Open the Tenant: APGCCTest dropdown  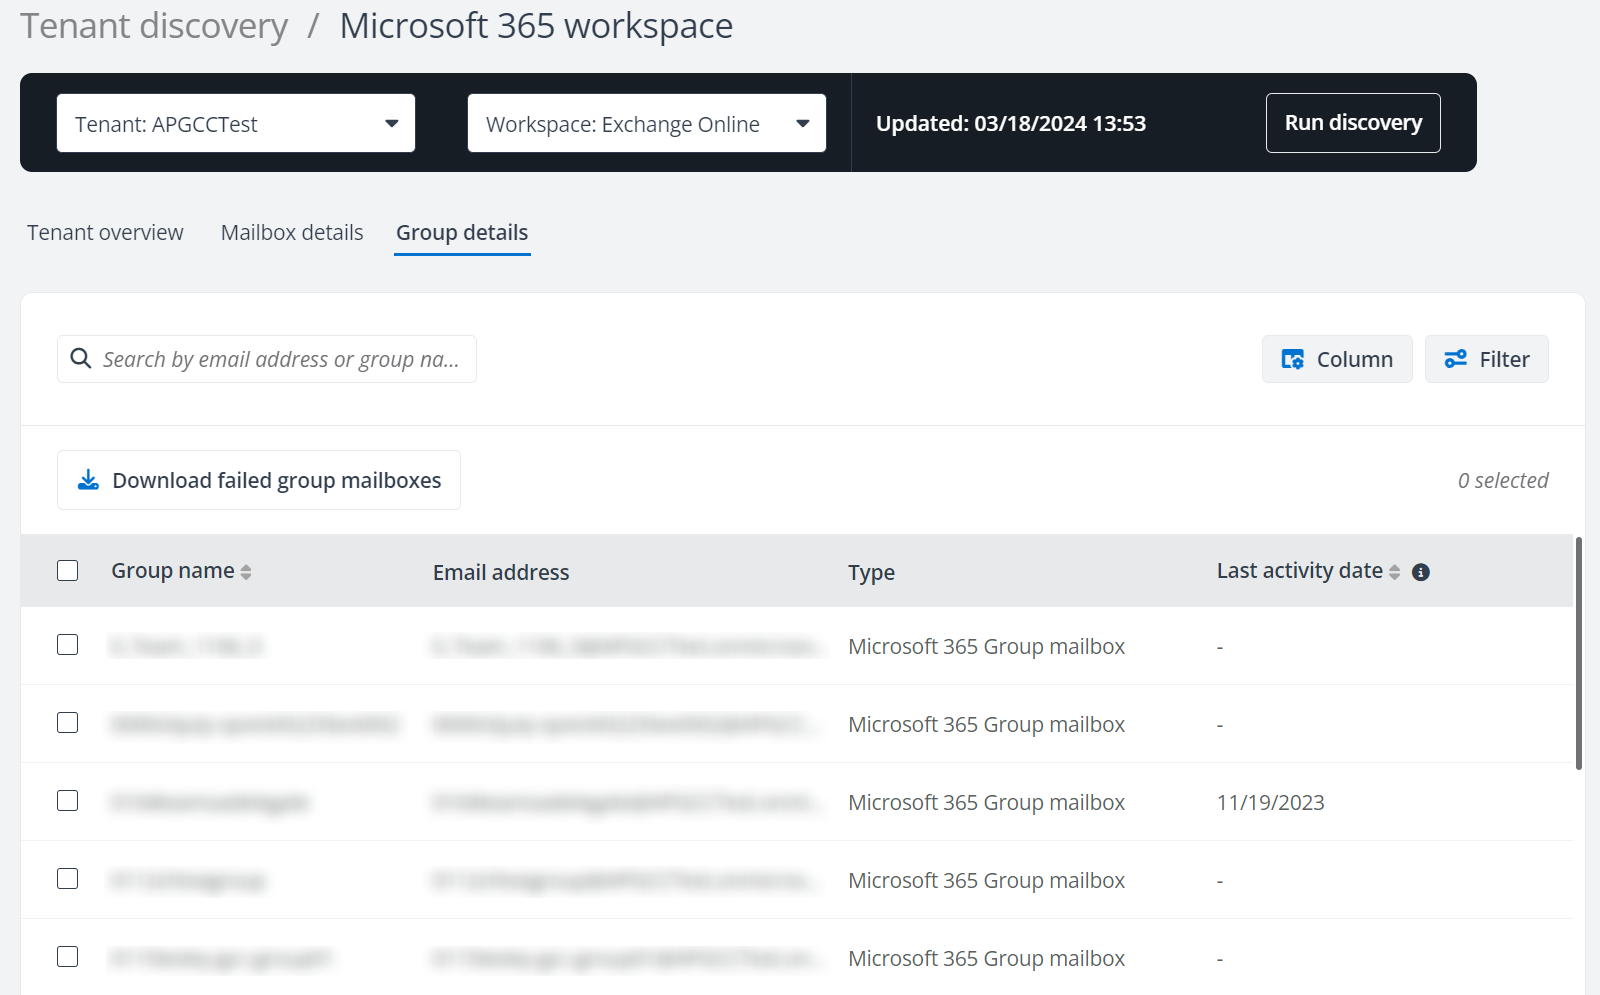click(x=236, y=122)
